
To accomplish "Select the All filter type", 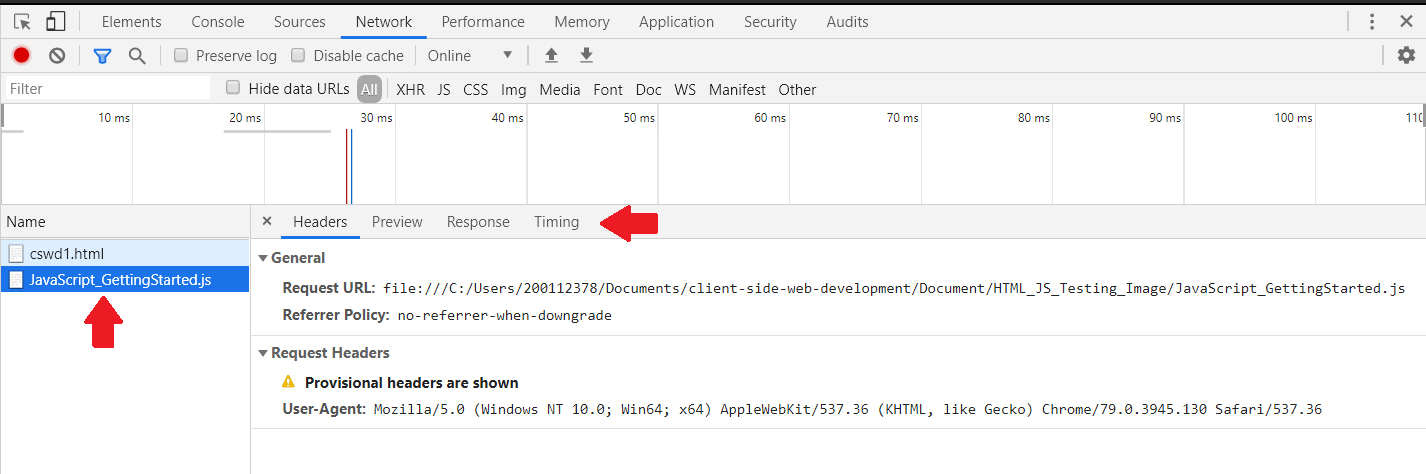I will 370,89.
